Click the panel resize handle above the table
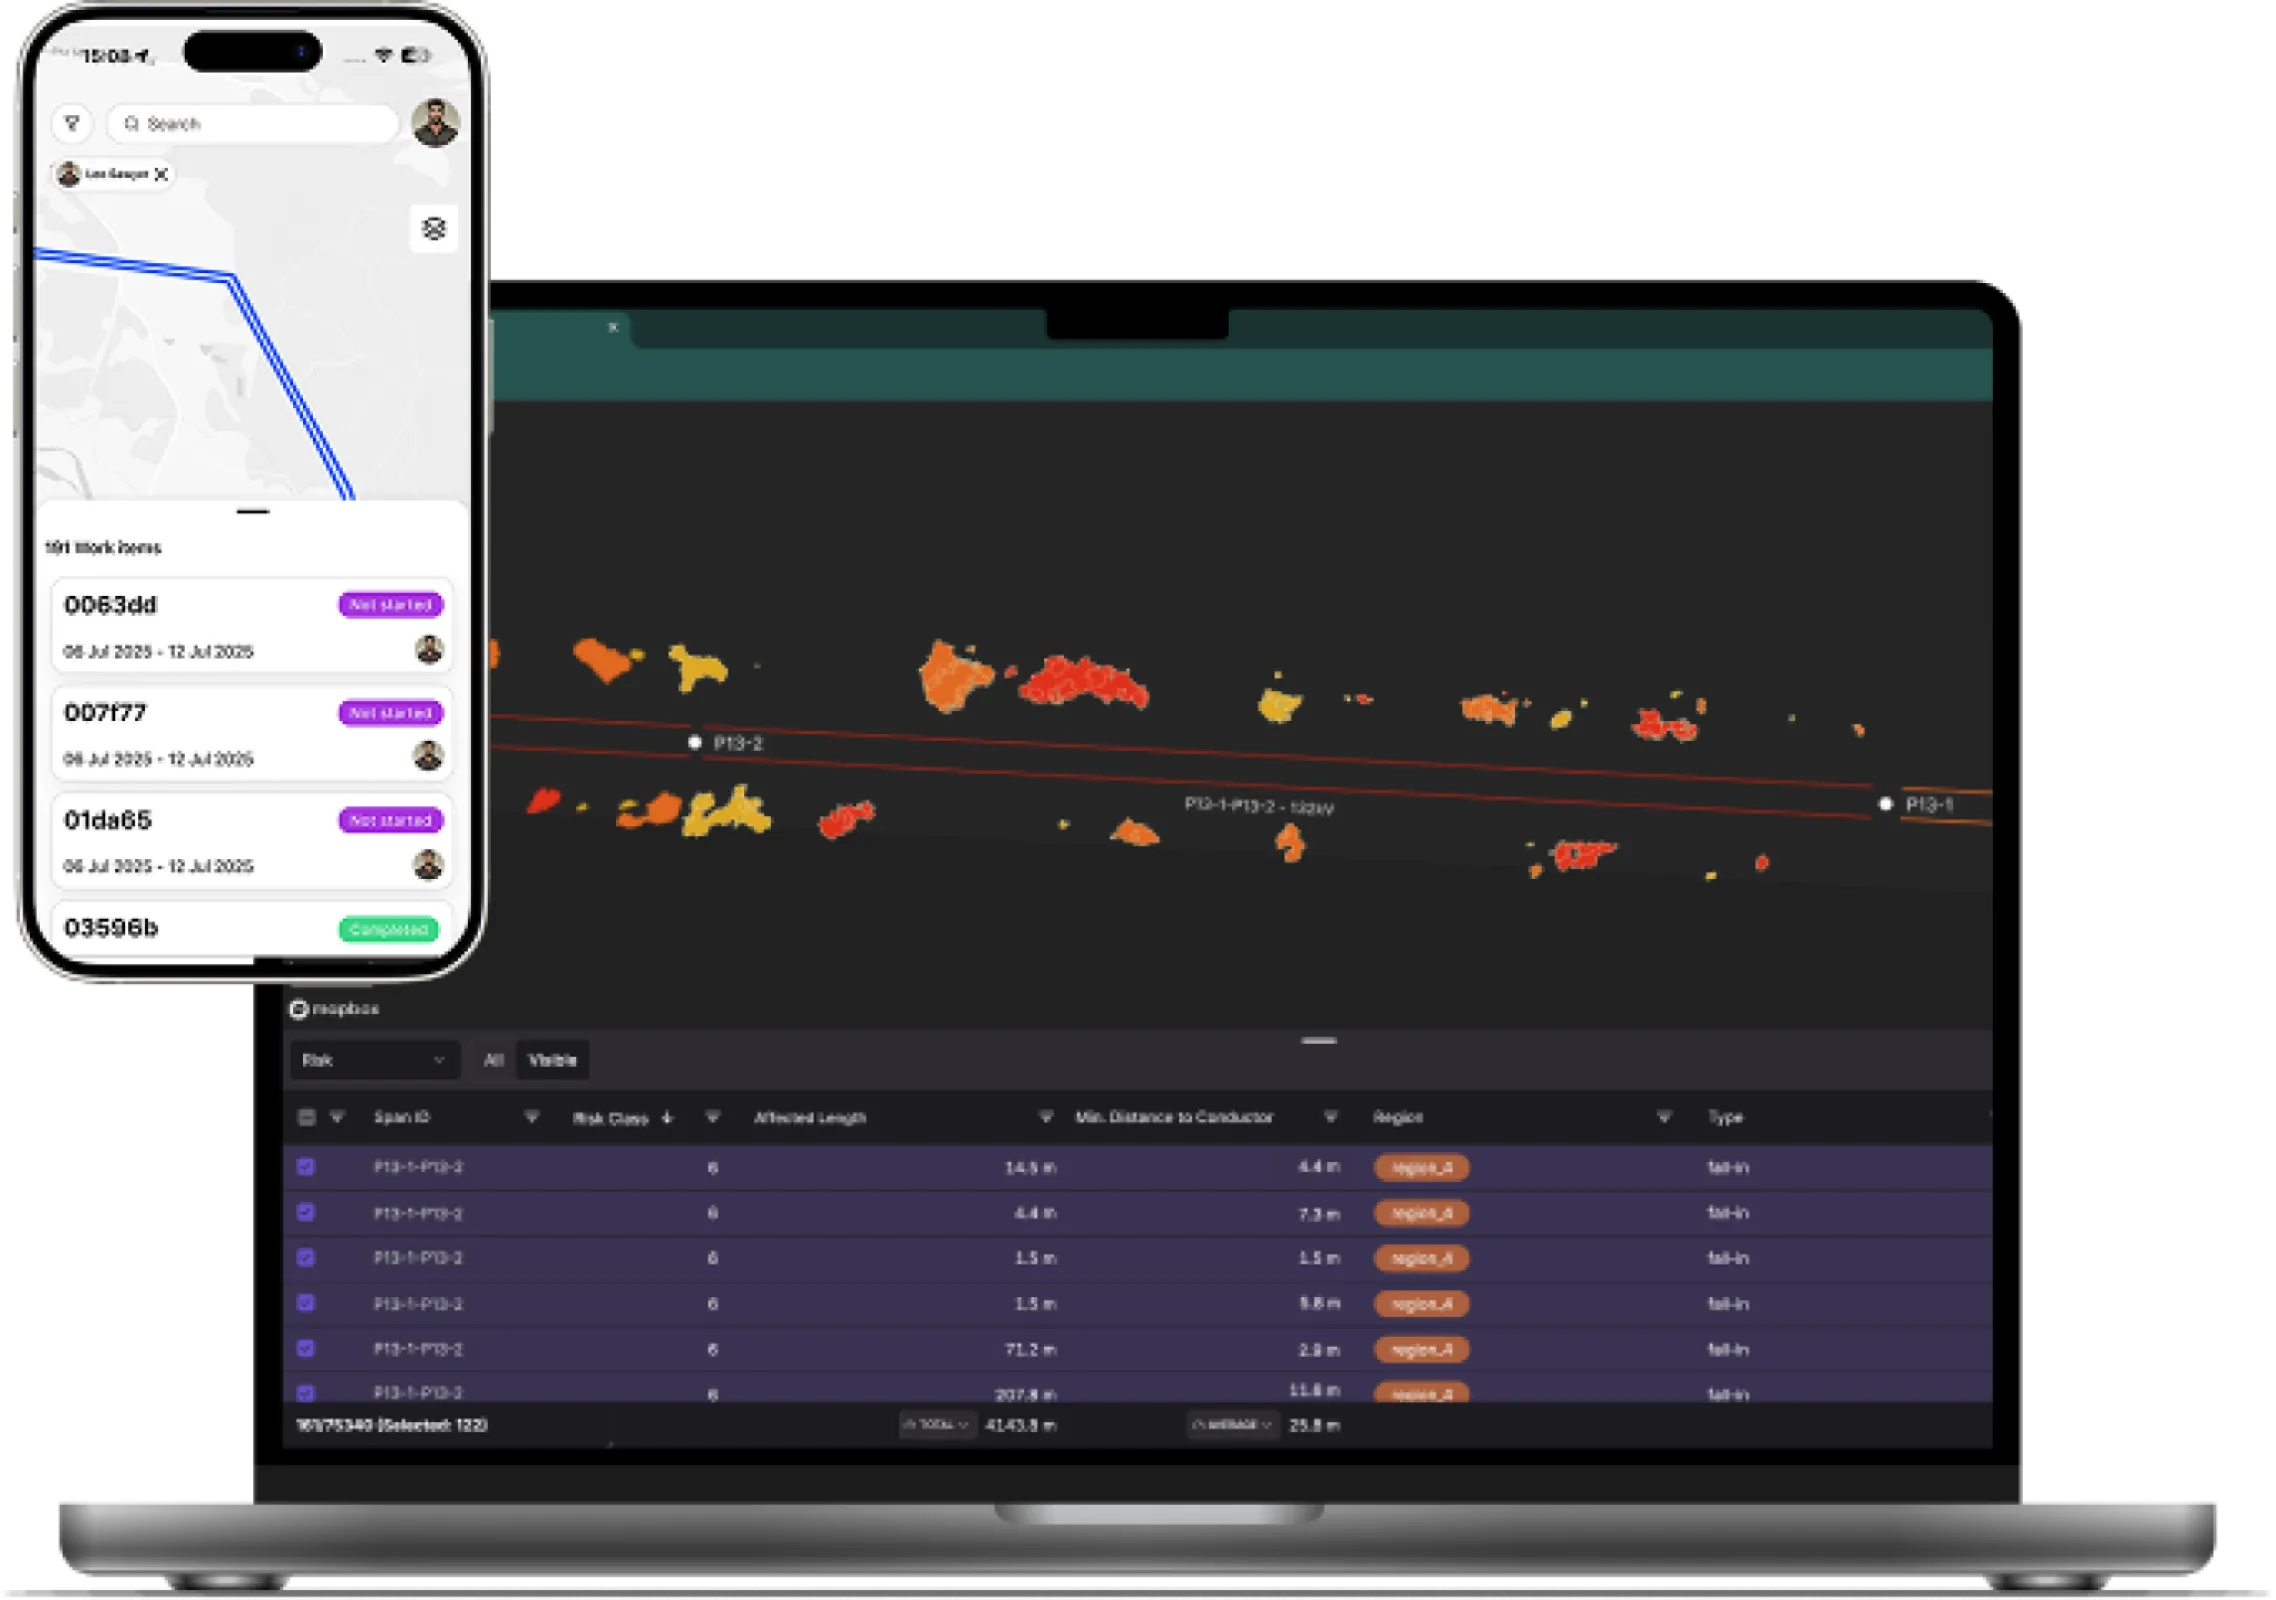Screen dimensions: 2276x1600 1318,1041
